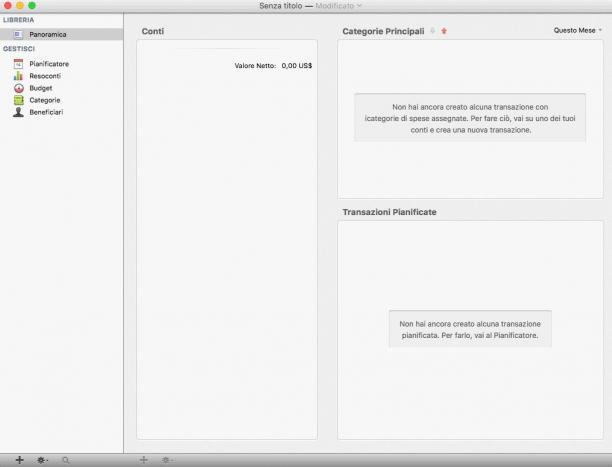The height and width of the screenshot is (467, 612).
Task: Click the Categorie Principali heading
Action: (383, 31)
